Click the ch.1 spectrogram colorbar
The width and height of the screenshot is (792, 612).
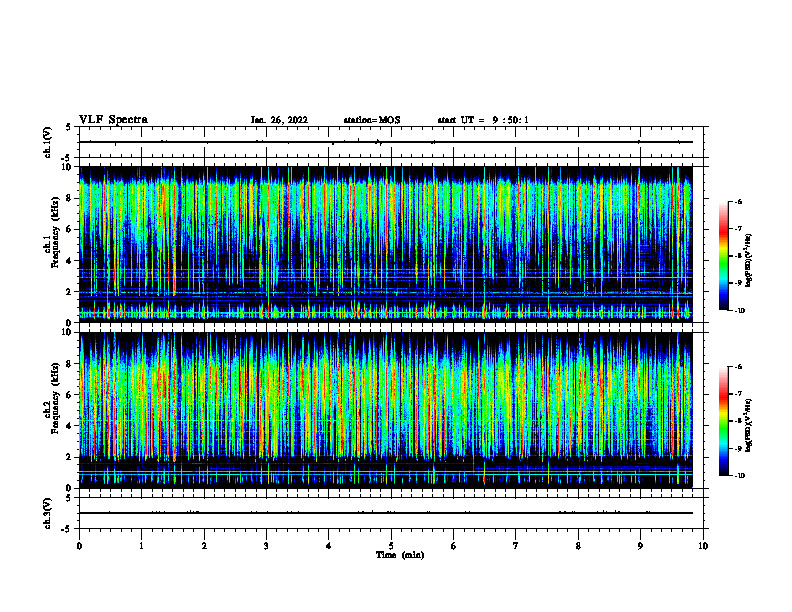[x=723, y=256]
